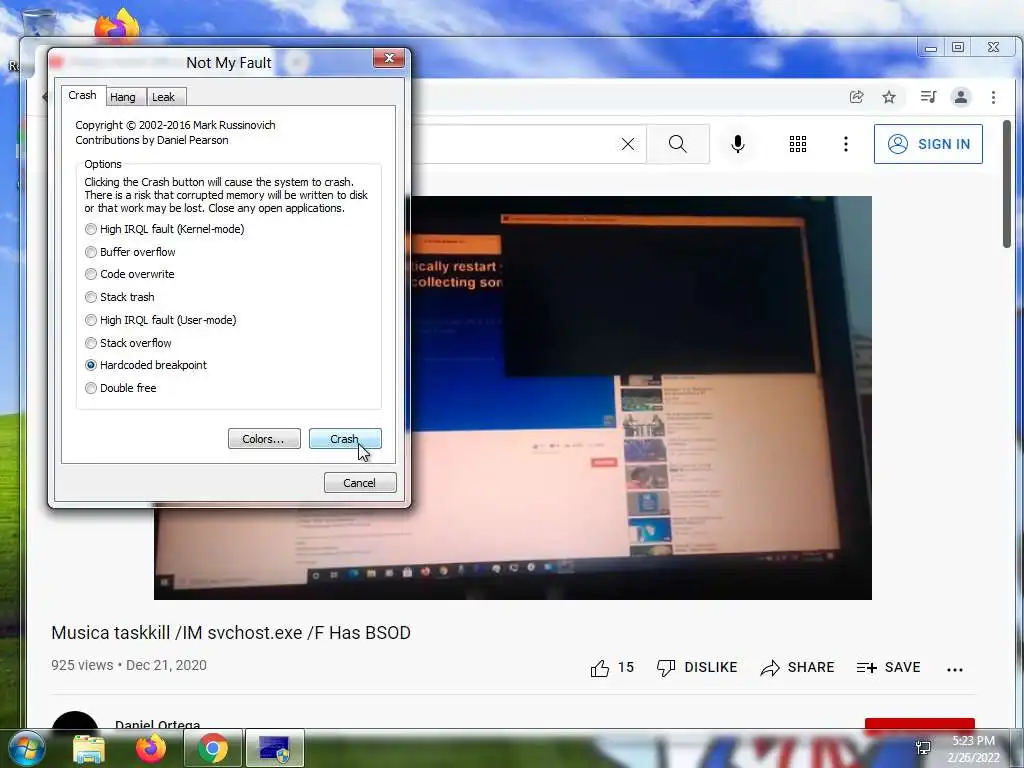Clear the YouTube search box
The image size is (1024, 768).
click(628, 144)
